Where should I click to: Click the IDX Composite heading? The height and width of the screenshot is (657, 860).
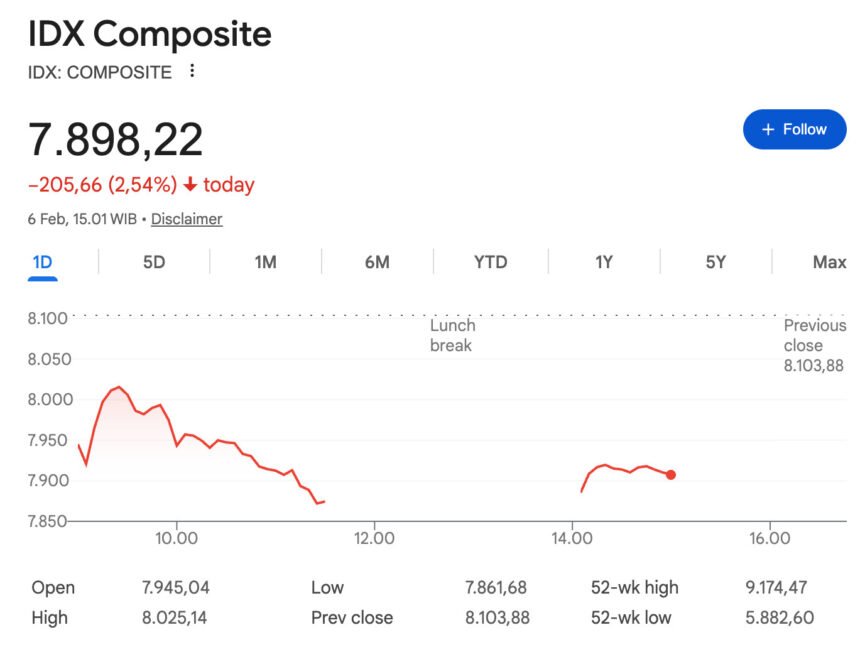148,35
